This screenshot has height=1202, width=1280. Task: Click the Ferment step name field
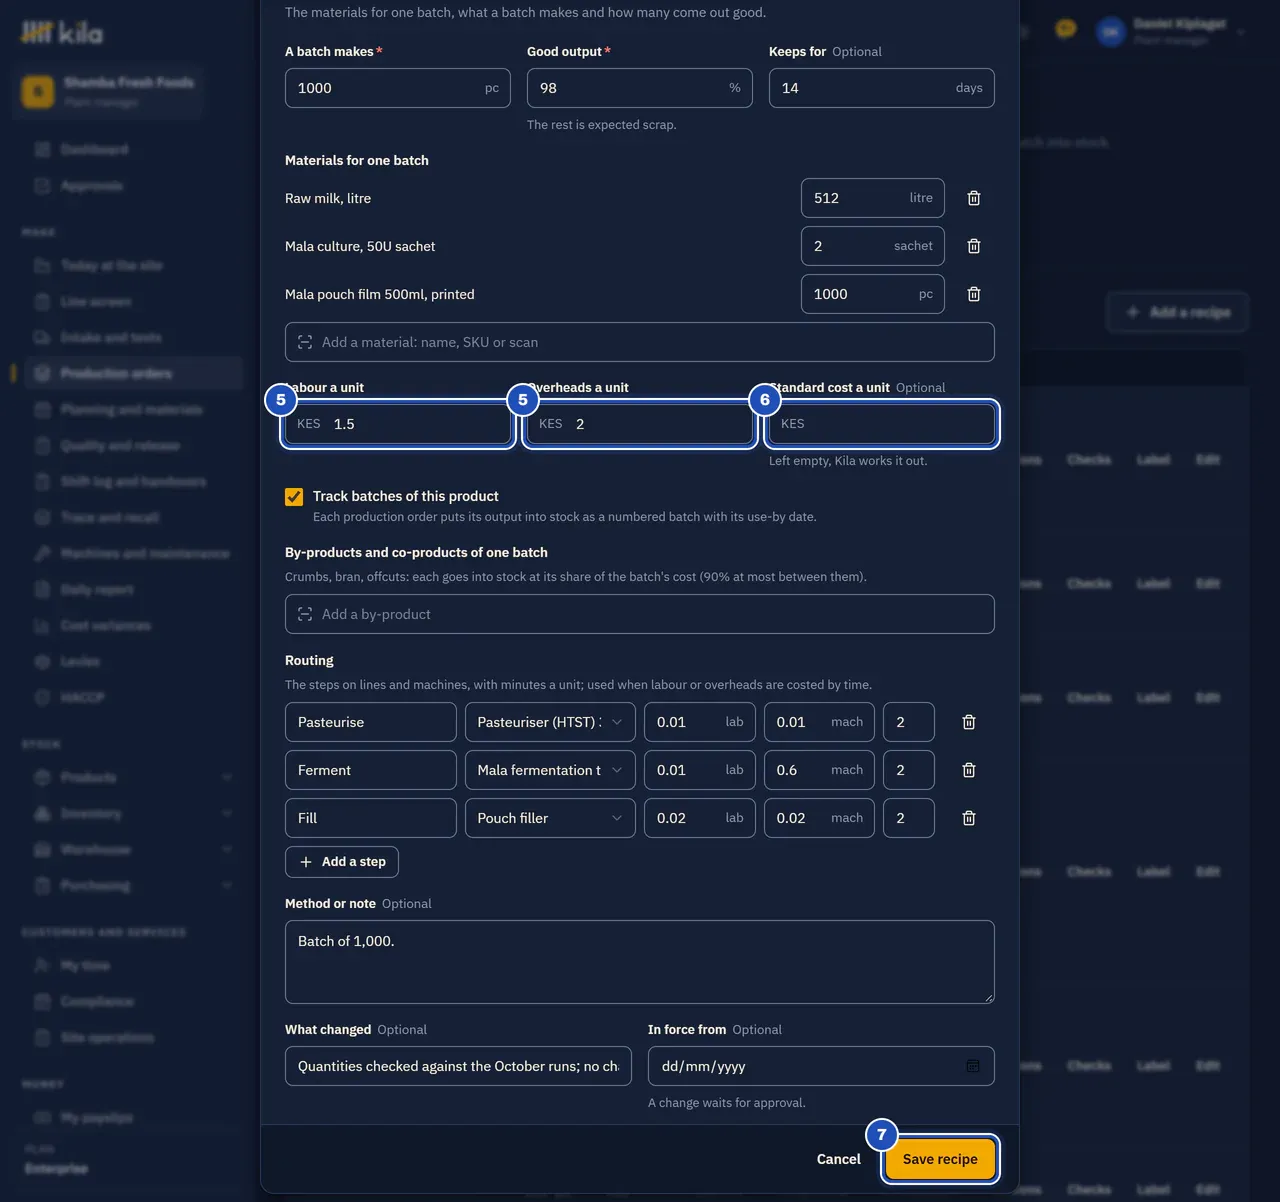point(371,770)
